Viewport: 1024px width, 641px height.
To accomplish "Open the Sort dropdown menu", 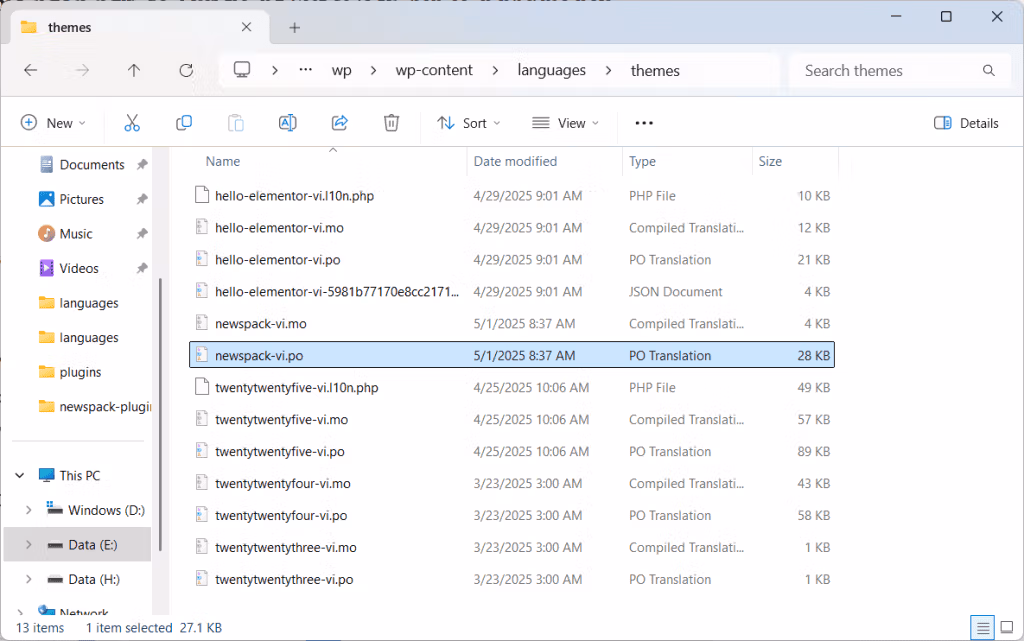I will pos(469,123).
